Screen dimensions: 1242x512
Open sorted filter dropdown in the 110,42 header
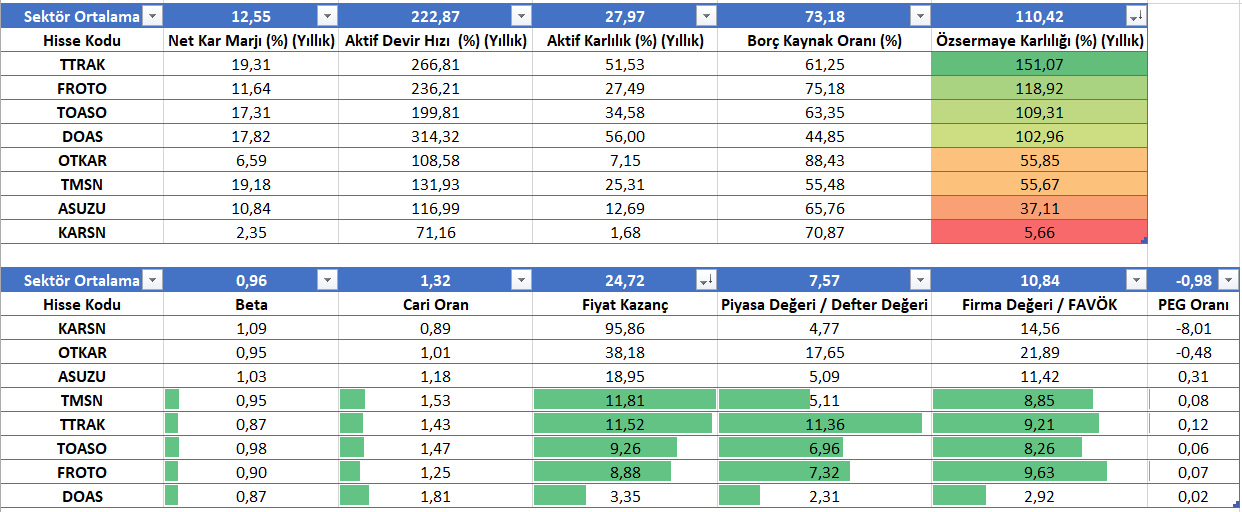click(1135, 16)
